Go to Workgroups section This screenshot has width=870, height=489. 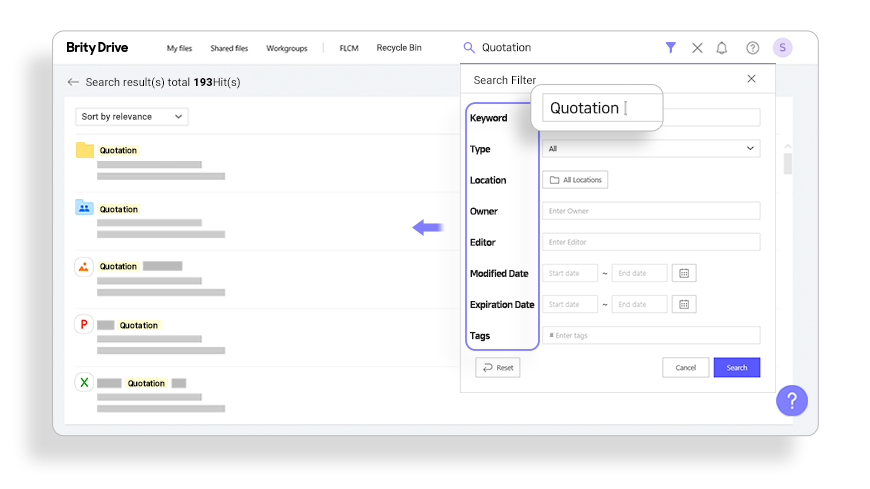click(286, 48)
